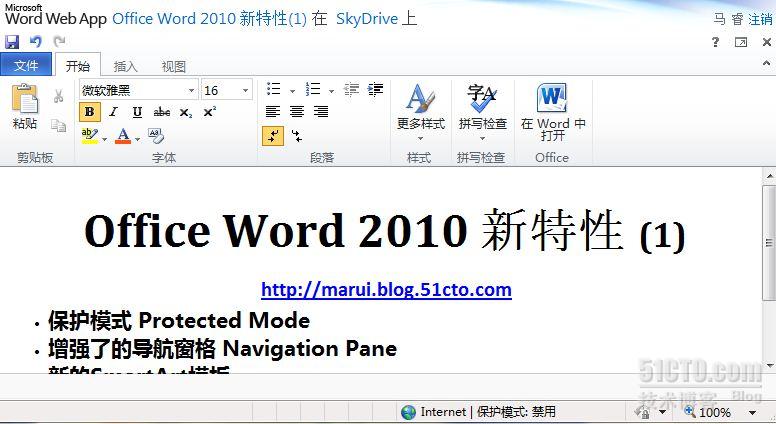This screenshot has width=776, height=424.
Task: Click the 马睿 user name
Action: [x=728, y=19]
